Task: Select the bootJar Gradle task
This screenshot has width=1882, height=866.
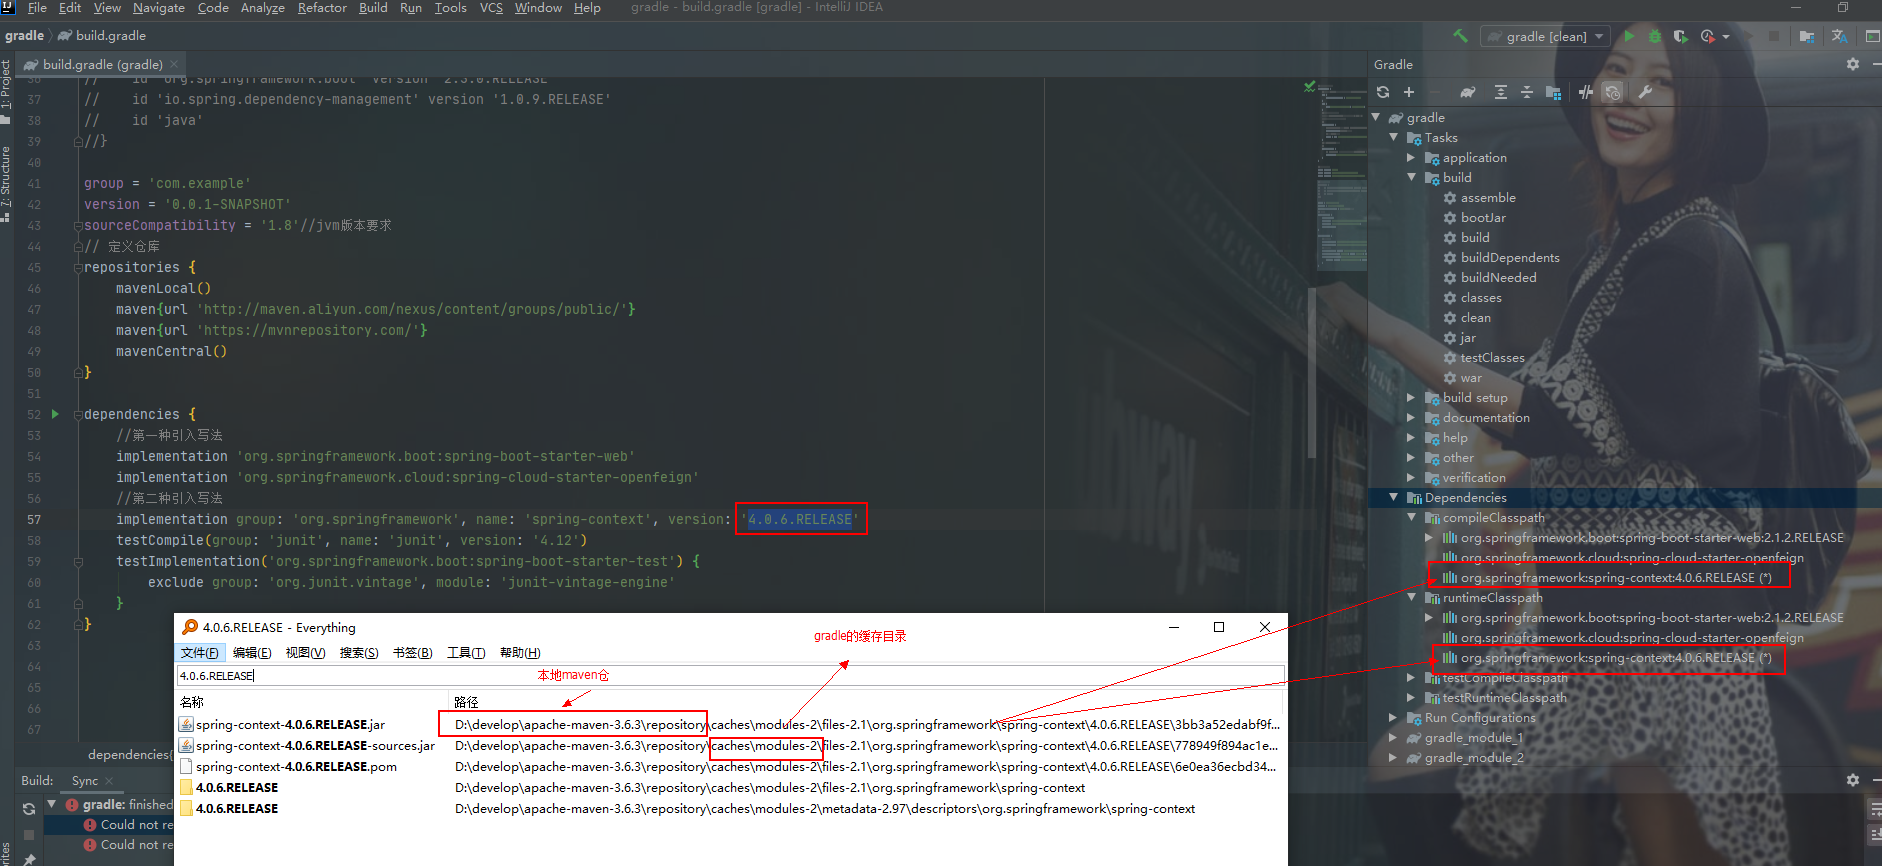Action: point(1483,217)
